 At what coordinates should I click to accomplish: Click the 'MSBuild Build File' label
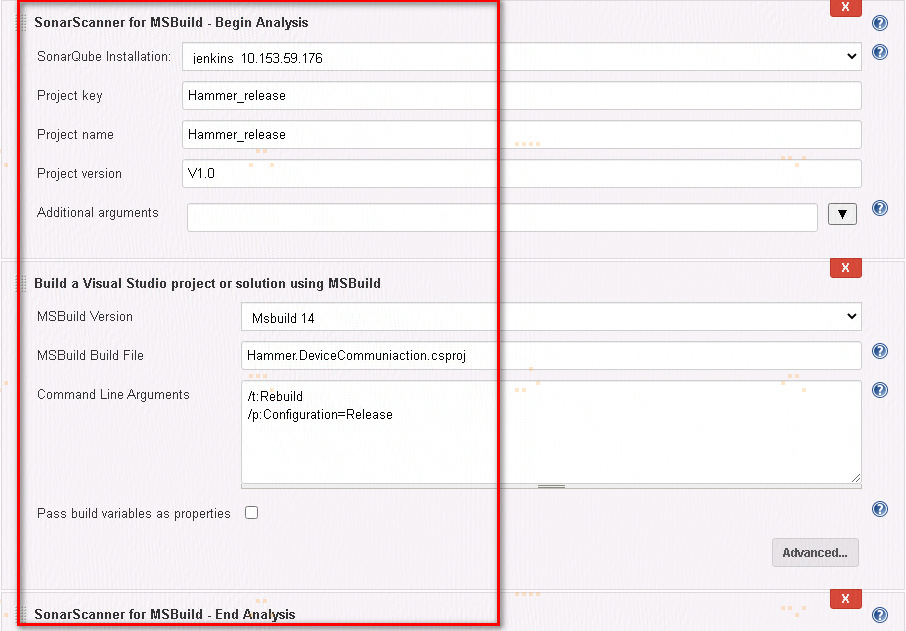(x=90, y=355)
